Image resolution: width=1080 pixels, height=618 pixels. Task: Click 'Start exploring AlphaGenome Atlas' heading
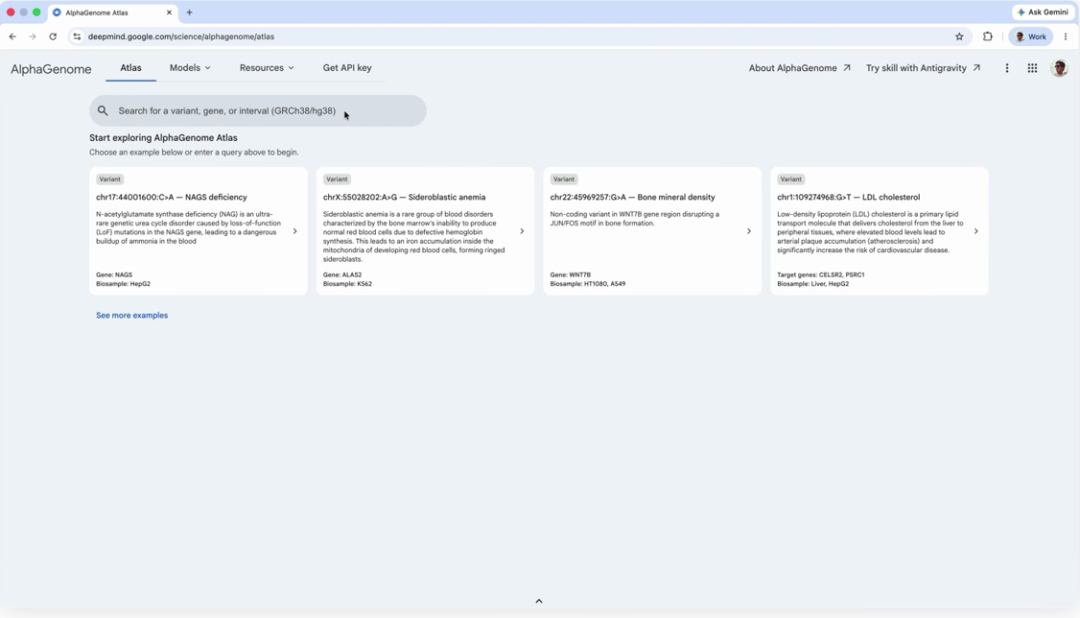pyautogui.click(x=163, y=138)
